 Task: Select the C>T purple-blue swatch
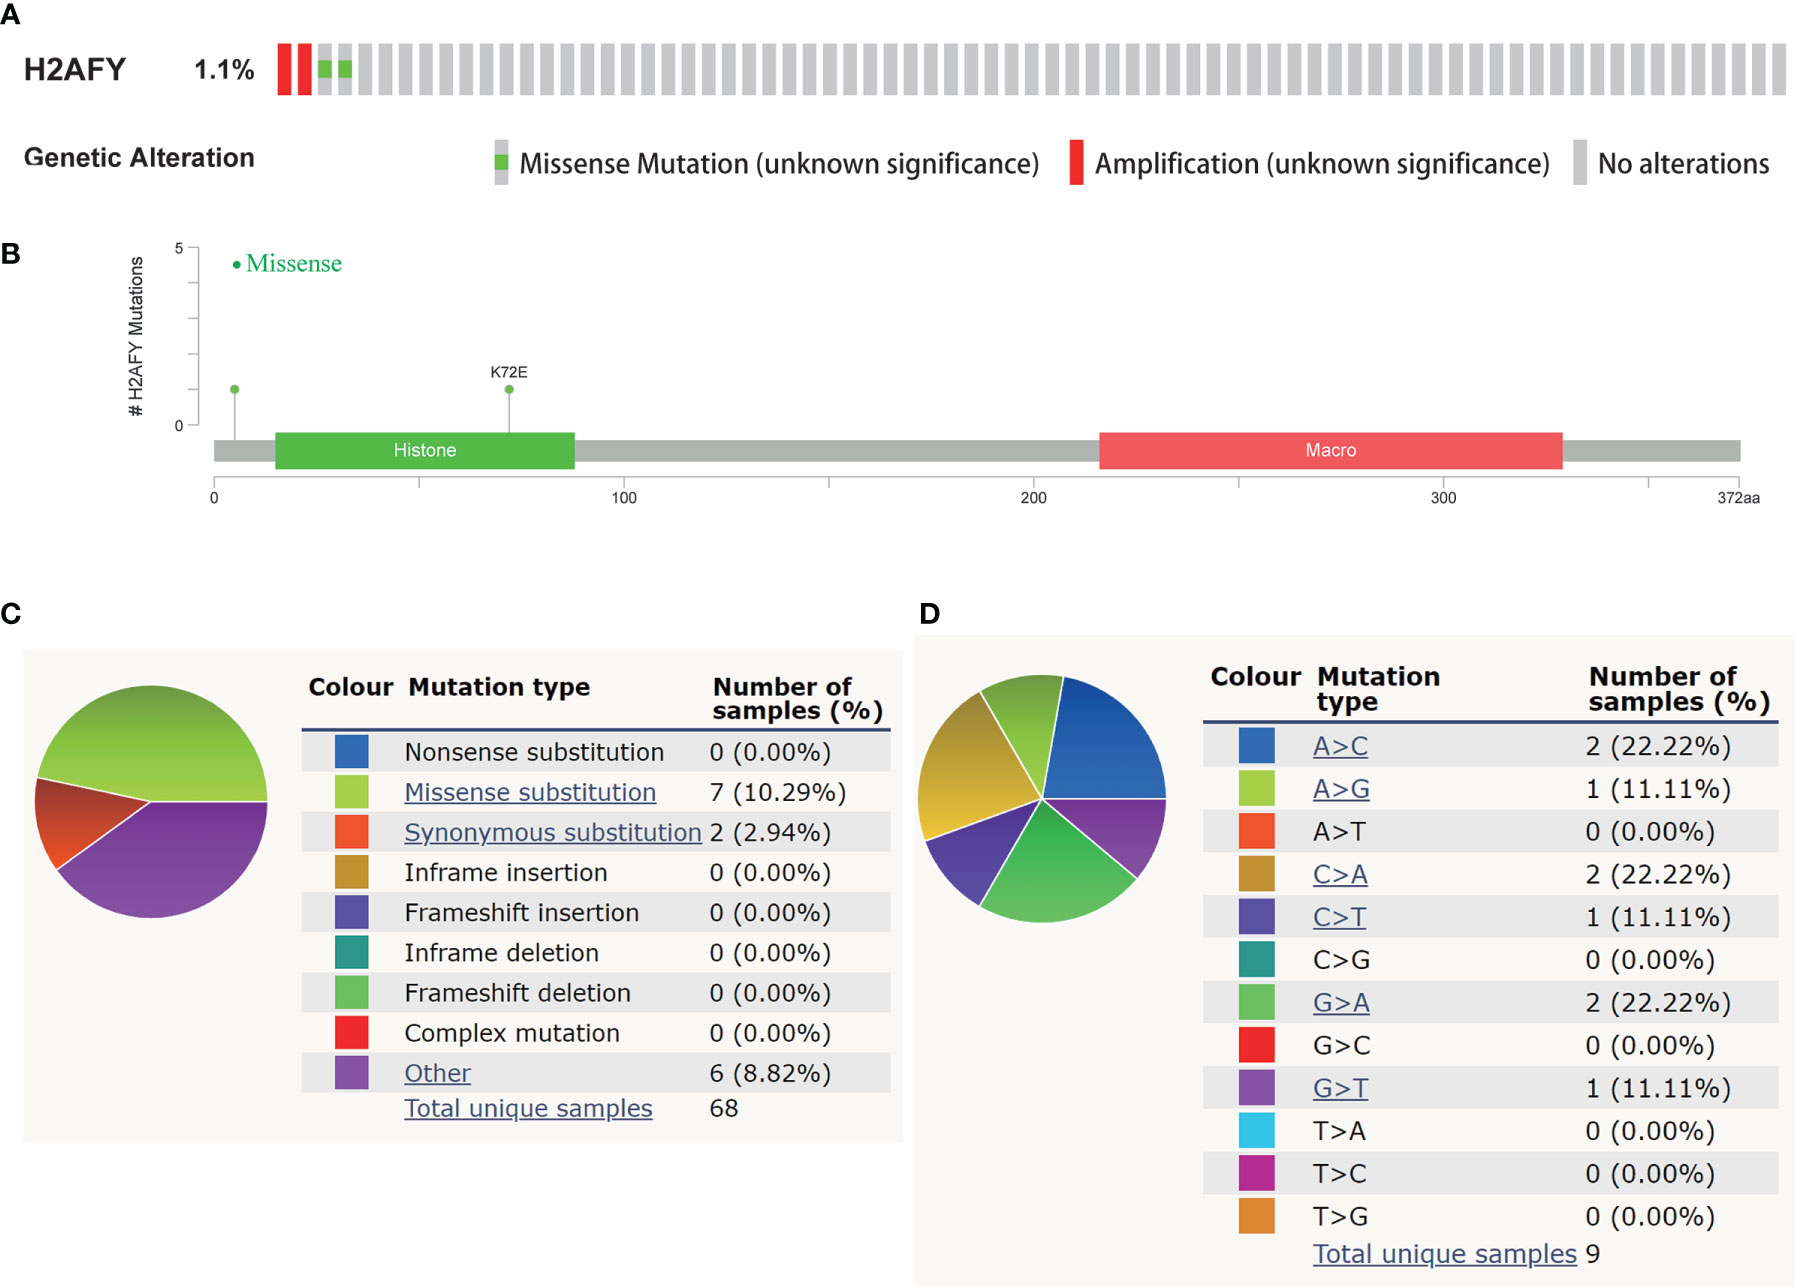[1256, 916]
